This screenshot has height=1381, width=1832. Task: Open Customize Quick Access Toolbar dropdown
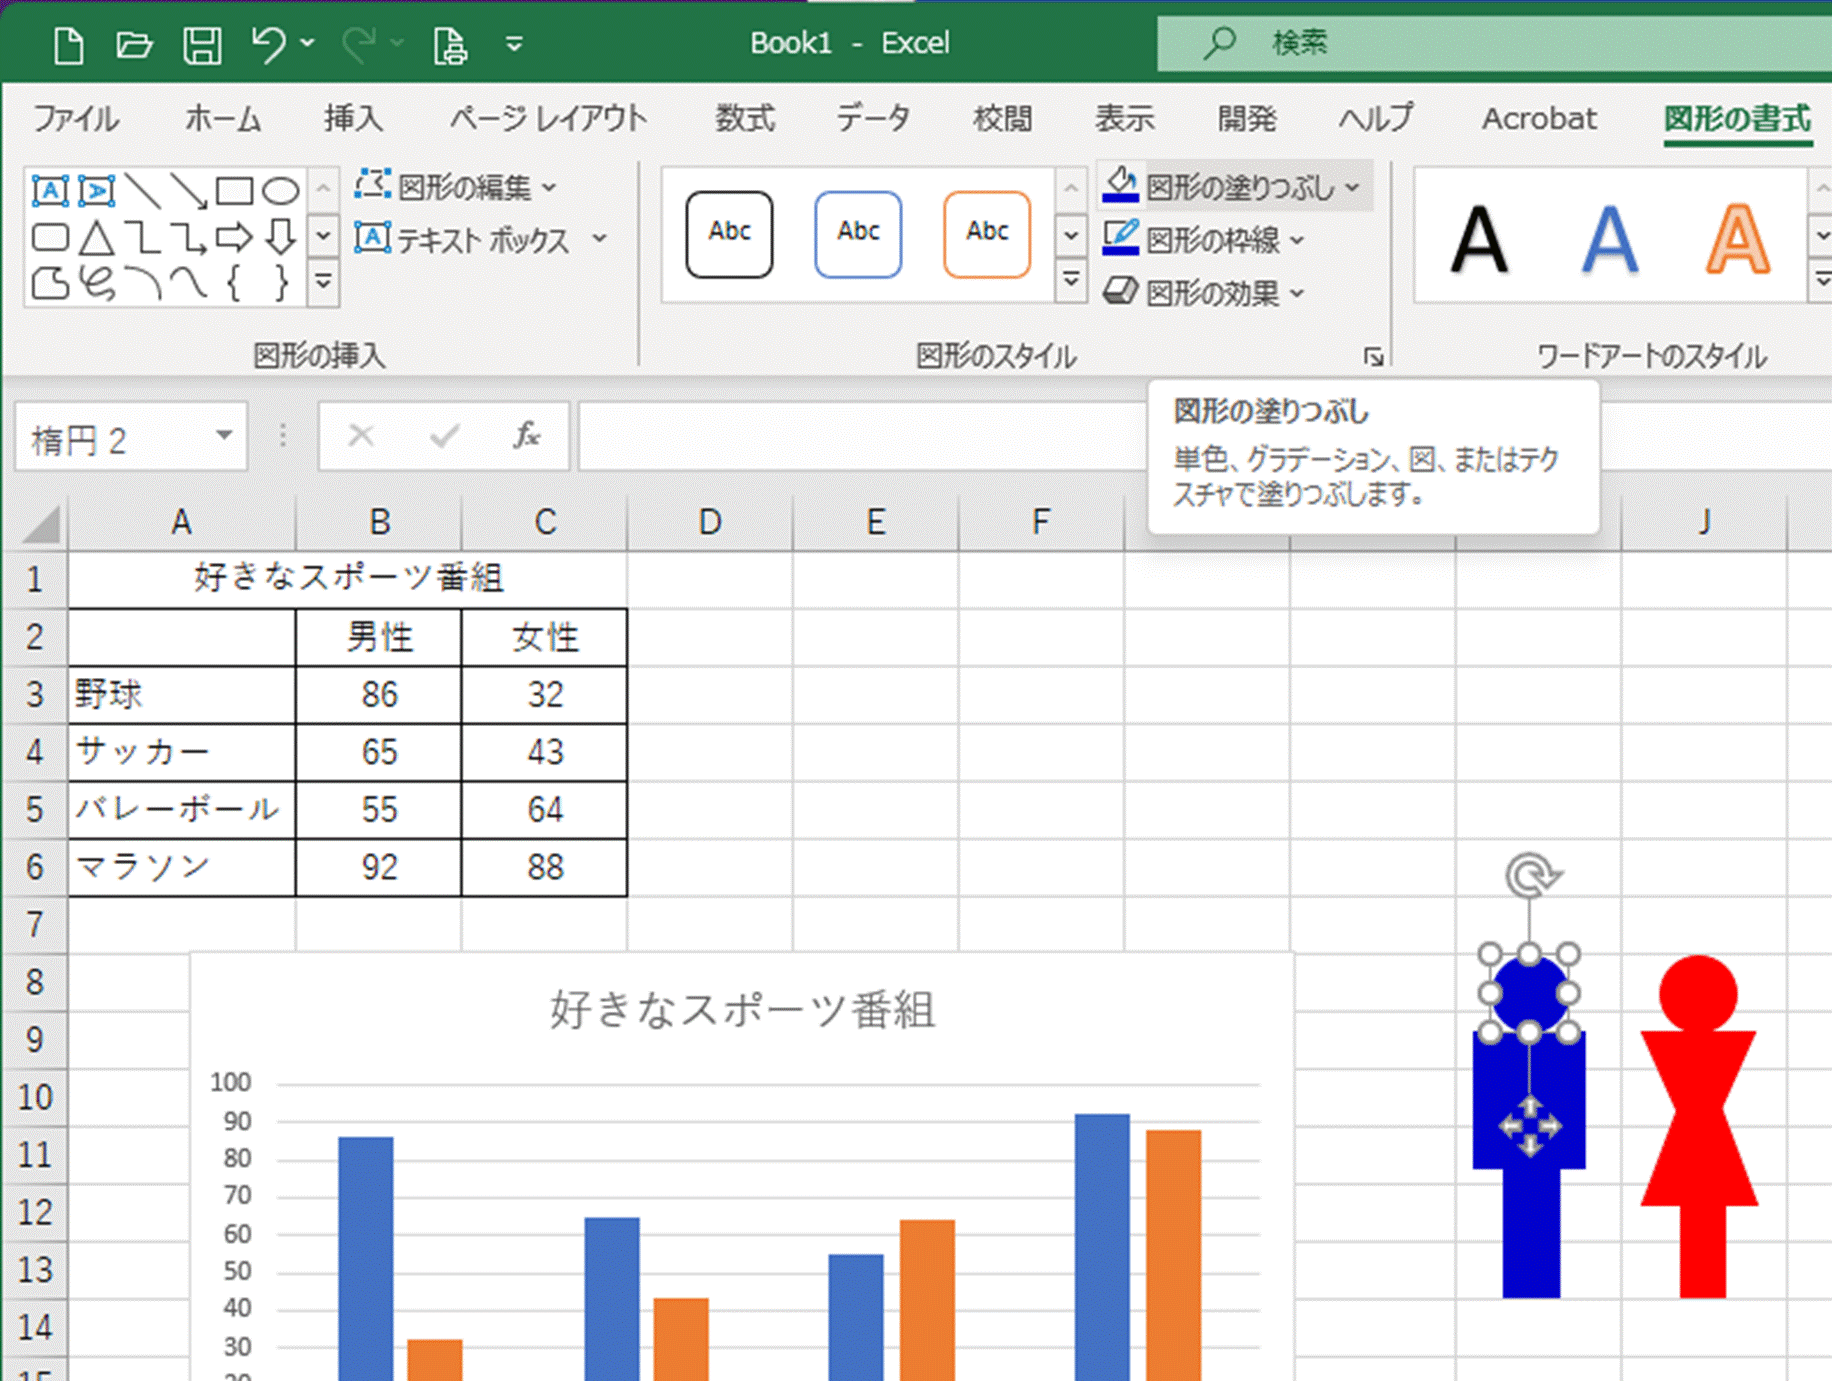(x=514, y=44)
